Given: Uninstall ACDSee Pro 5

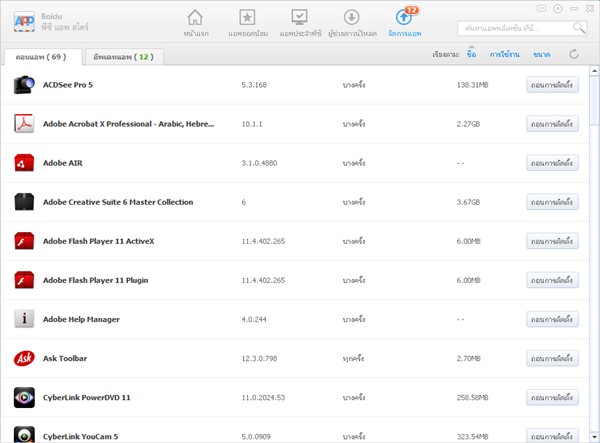Looking at the screenshot, I should coord(552,85).
